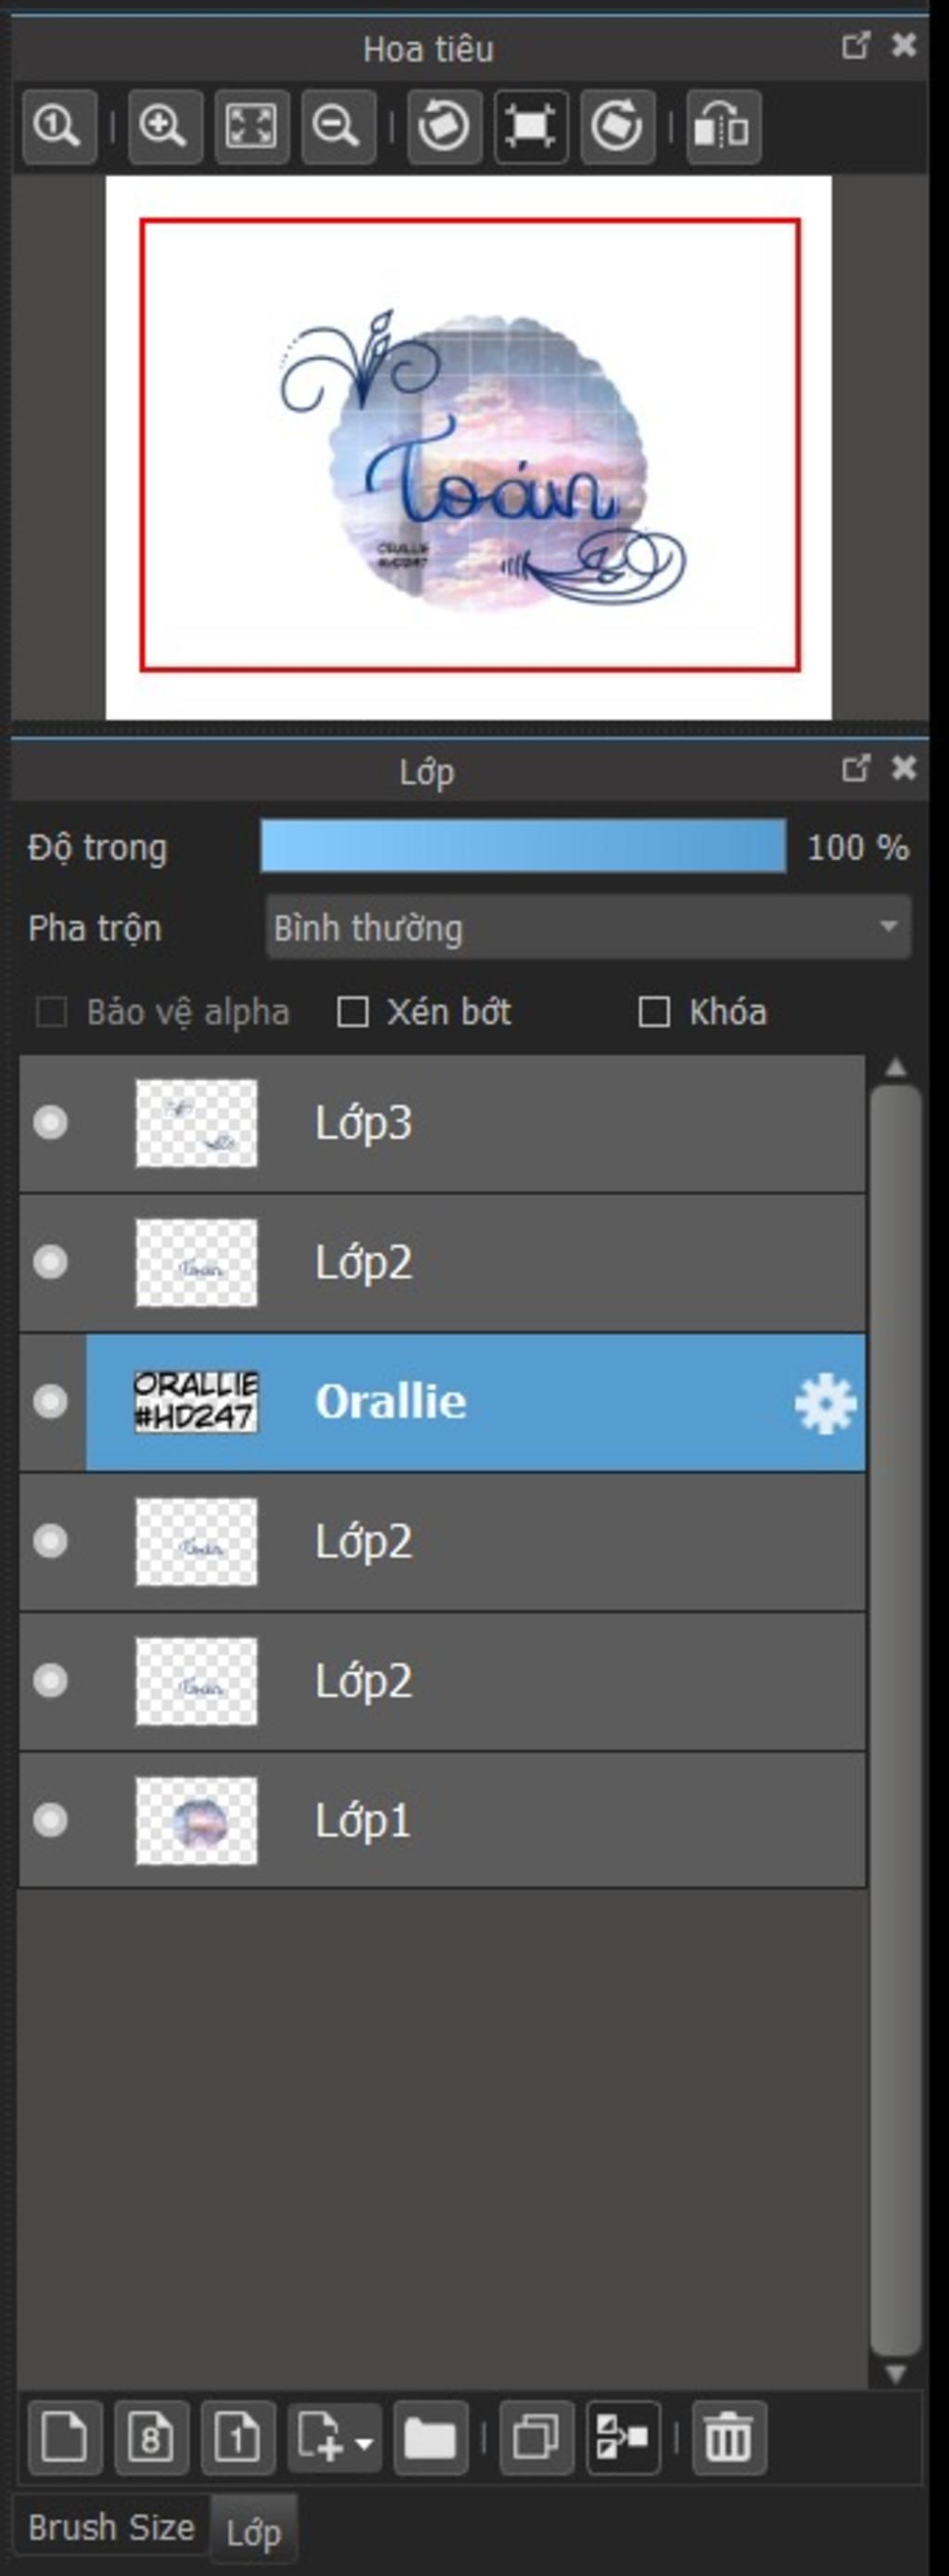Duplicate the selected layer
Screen dimensions: 949x2576
tap(536, 2437)
